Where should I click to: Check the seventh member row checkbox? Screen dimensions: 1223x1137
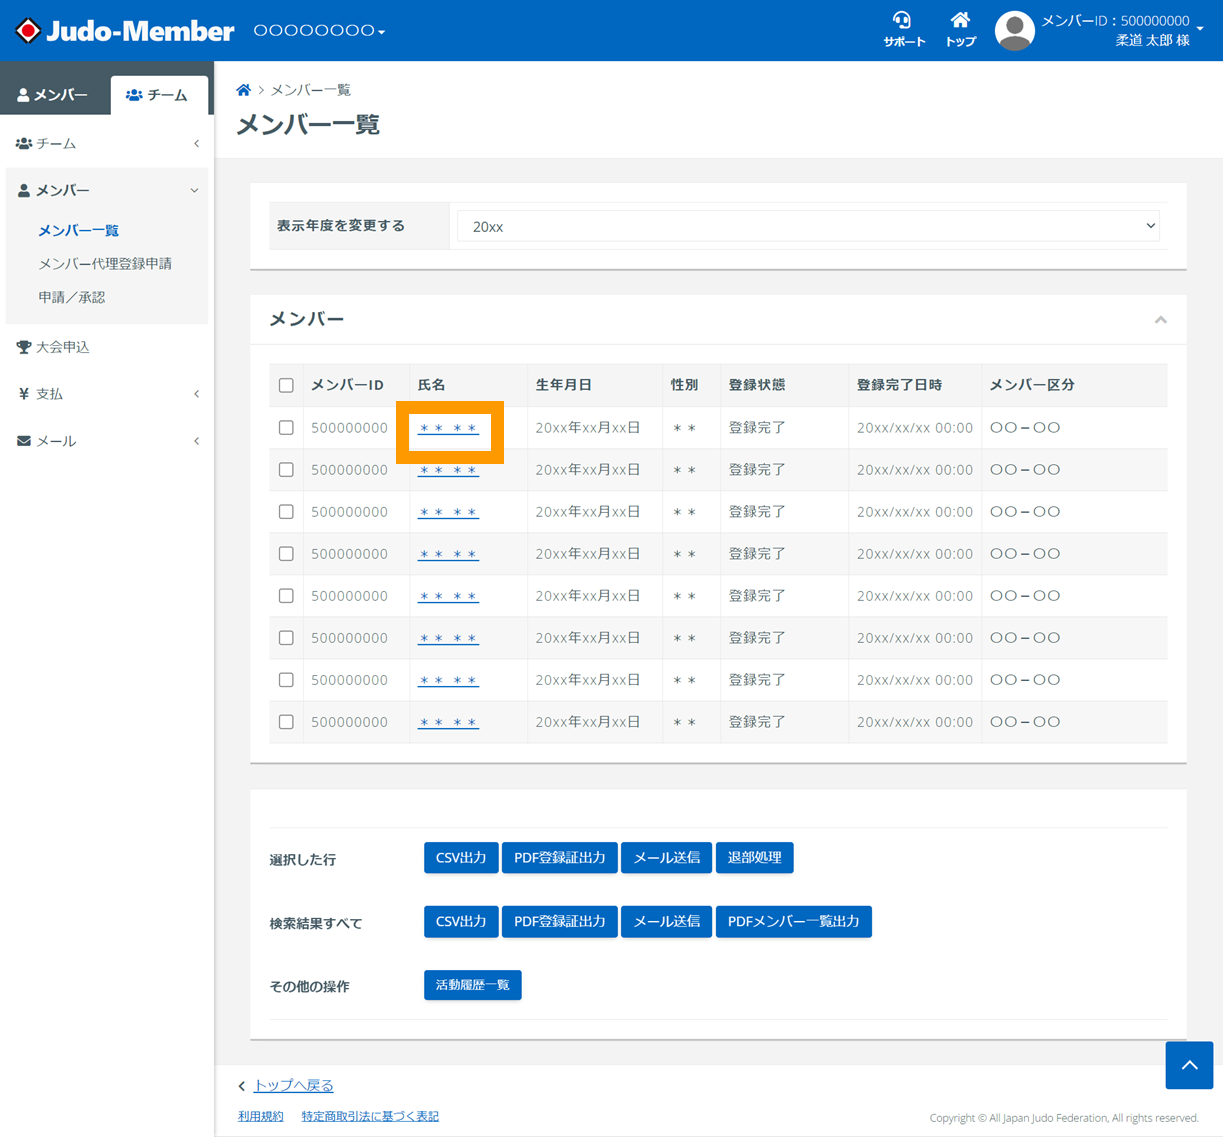pos(286,679)
